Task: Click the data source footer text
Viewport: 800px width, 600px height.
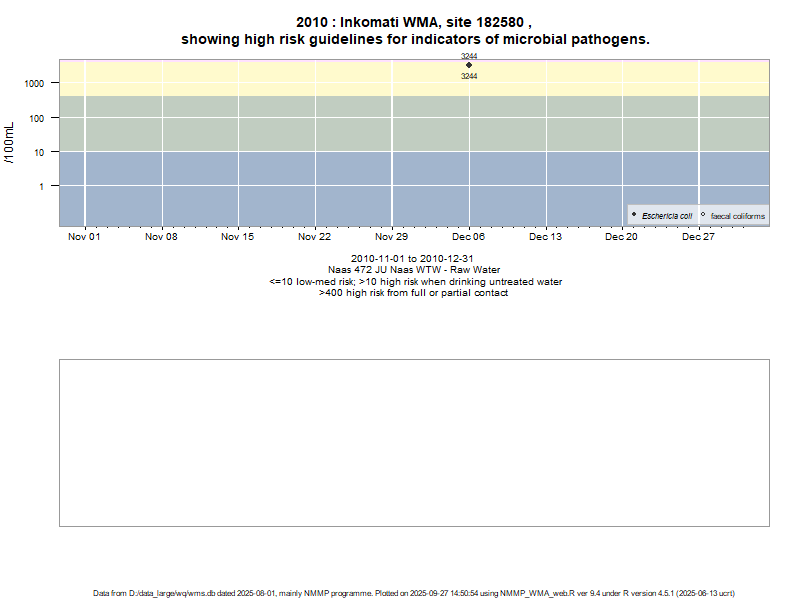Action: pos(414,593)
